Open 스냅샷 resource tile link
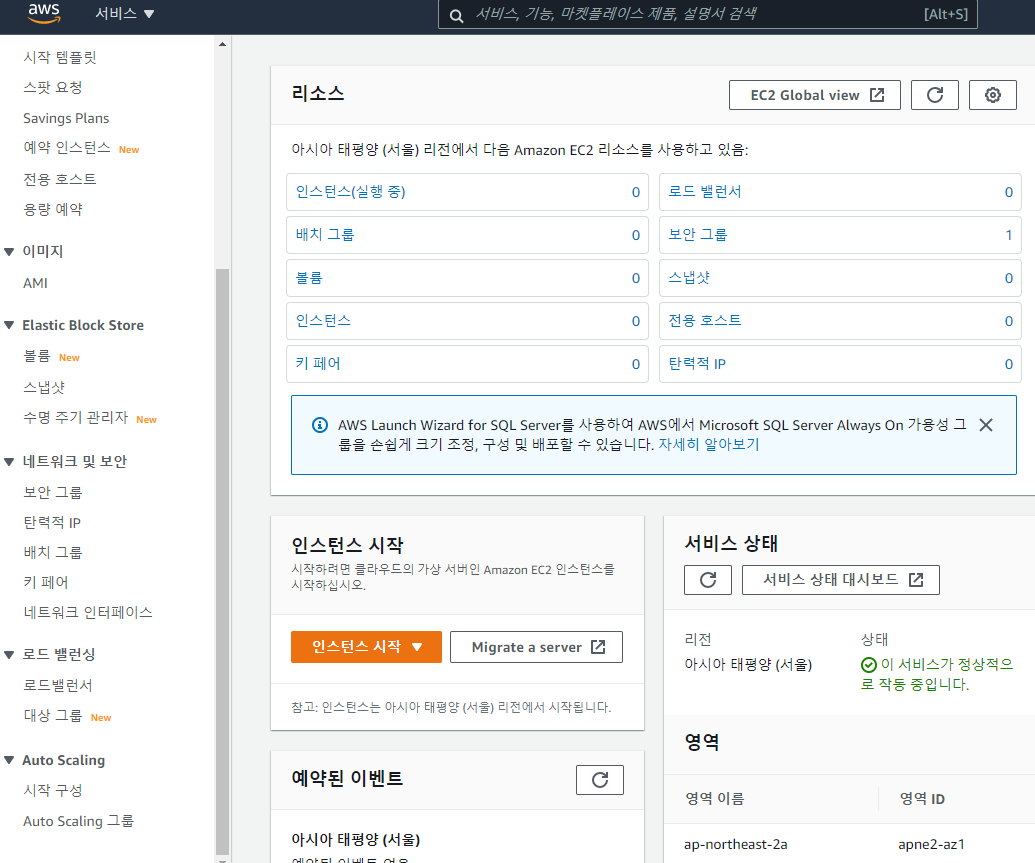Image resolution: width=1035 pixels, height=863 pixels. pyautogui.click(x=689, y=278)
